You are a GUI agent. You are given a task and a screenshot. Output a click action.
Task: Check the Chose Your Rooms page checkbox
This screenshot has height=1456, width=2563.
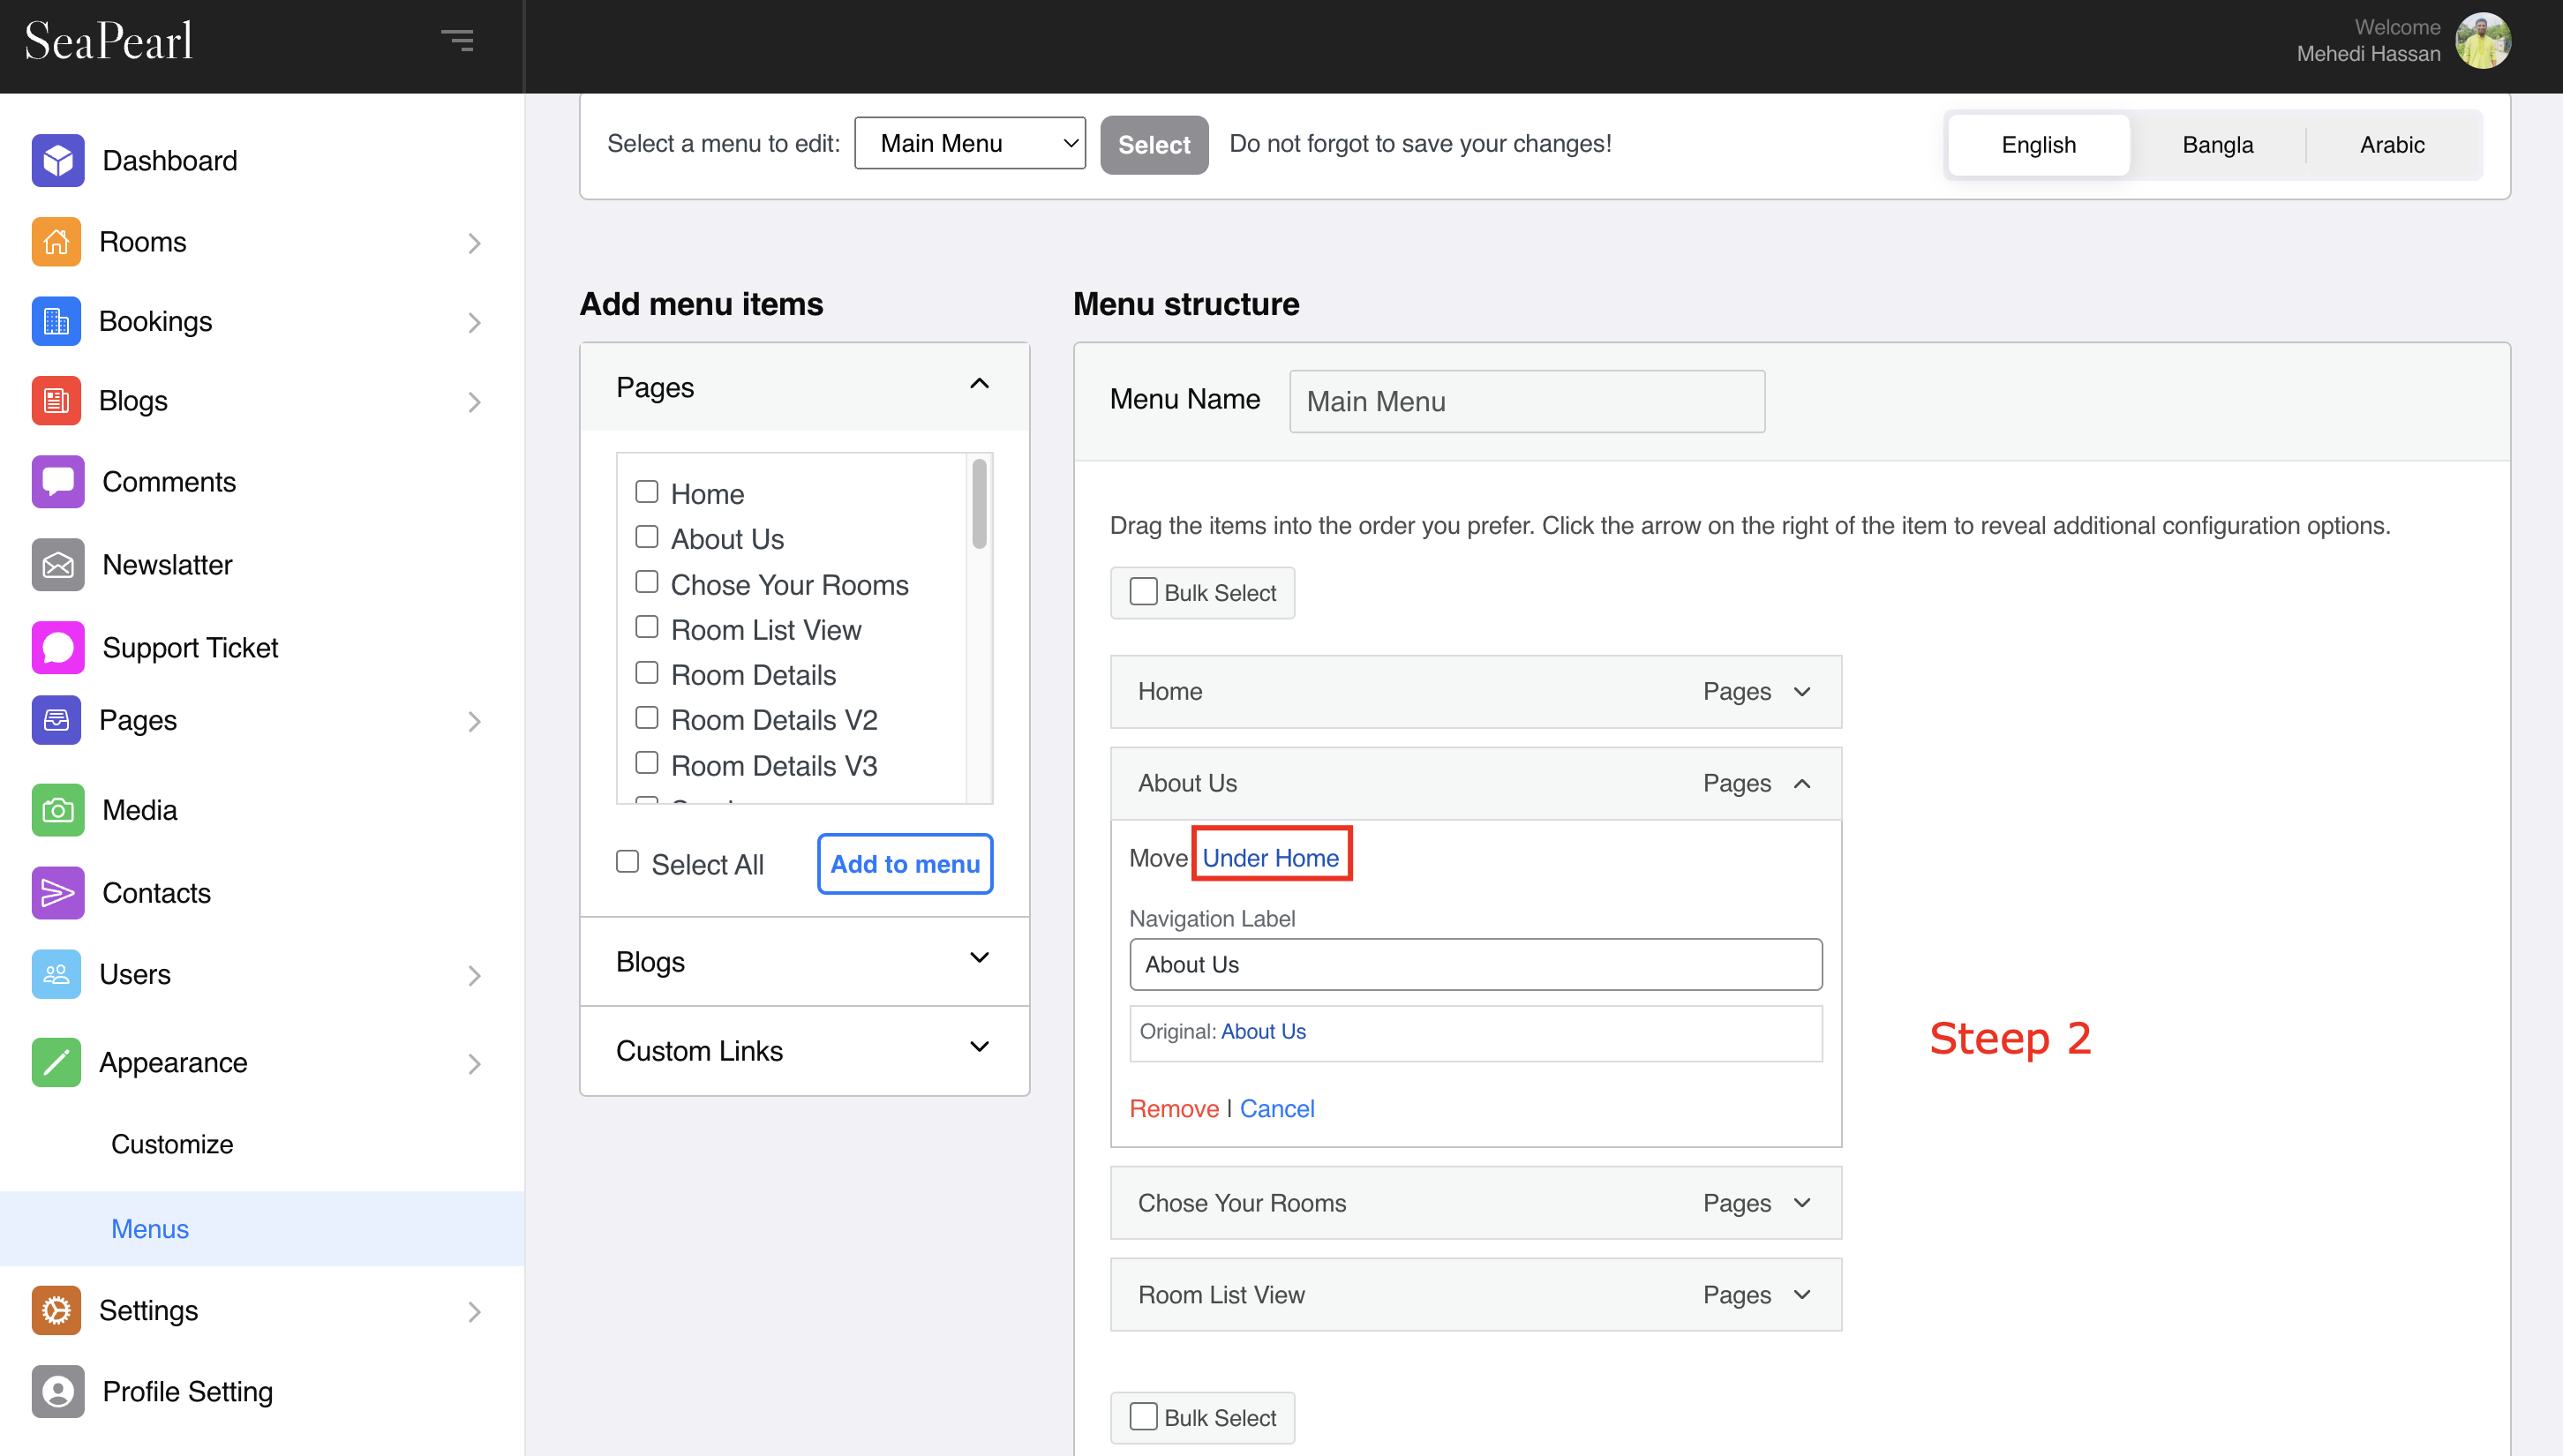click(647, 582)
